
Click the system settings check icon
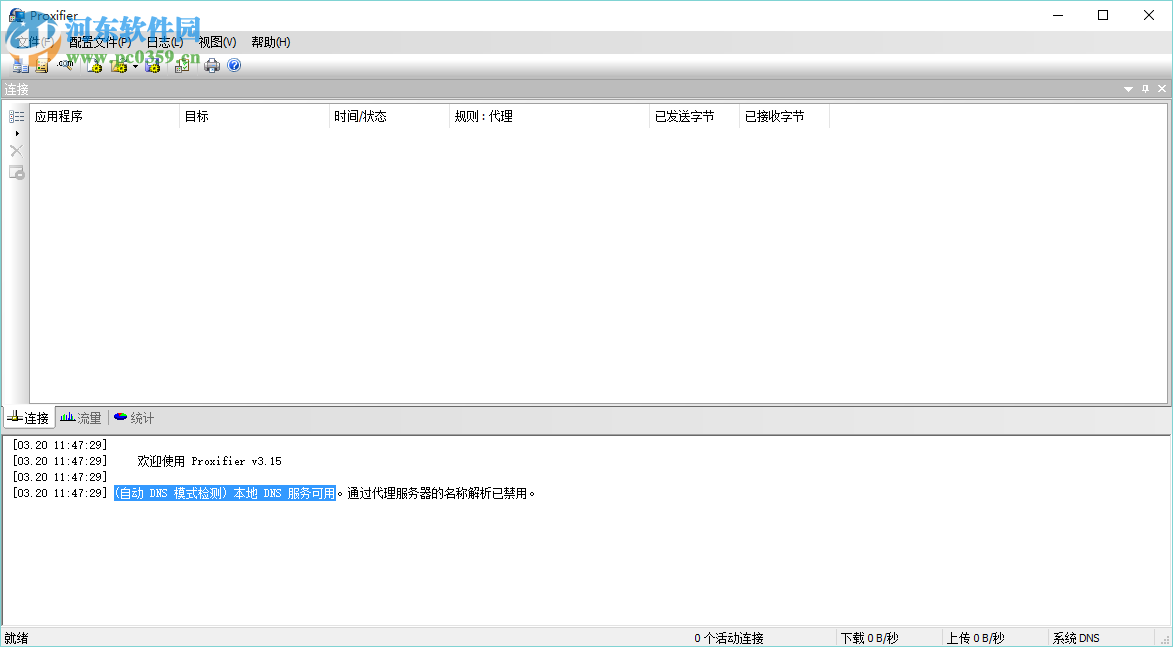182,65
